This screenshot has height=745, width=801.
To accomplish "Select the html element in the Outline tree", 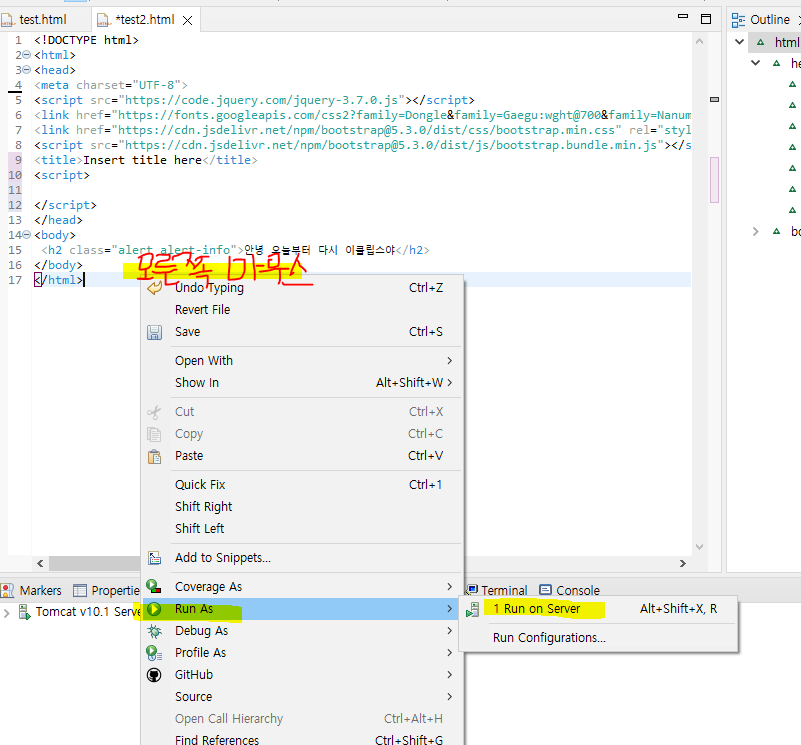I will coord(786,42).
